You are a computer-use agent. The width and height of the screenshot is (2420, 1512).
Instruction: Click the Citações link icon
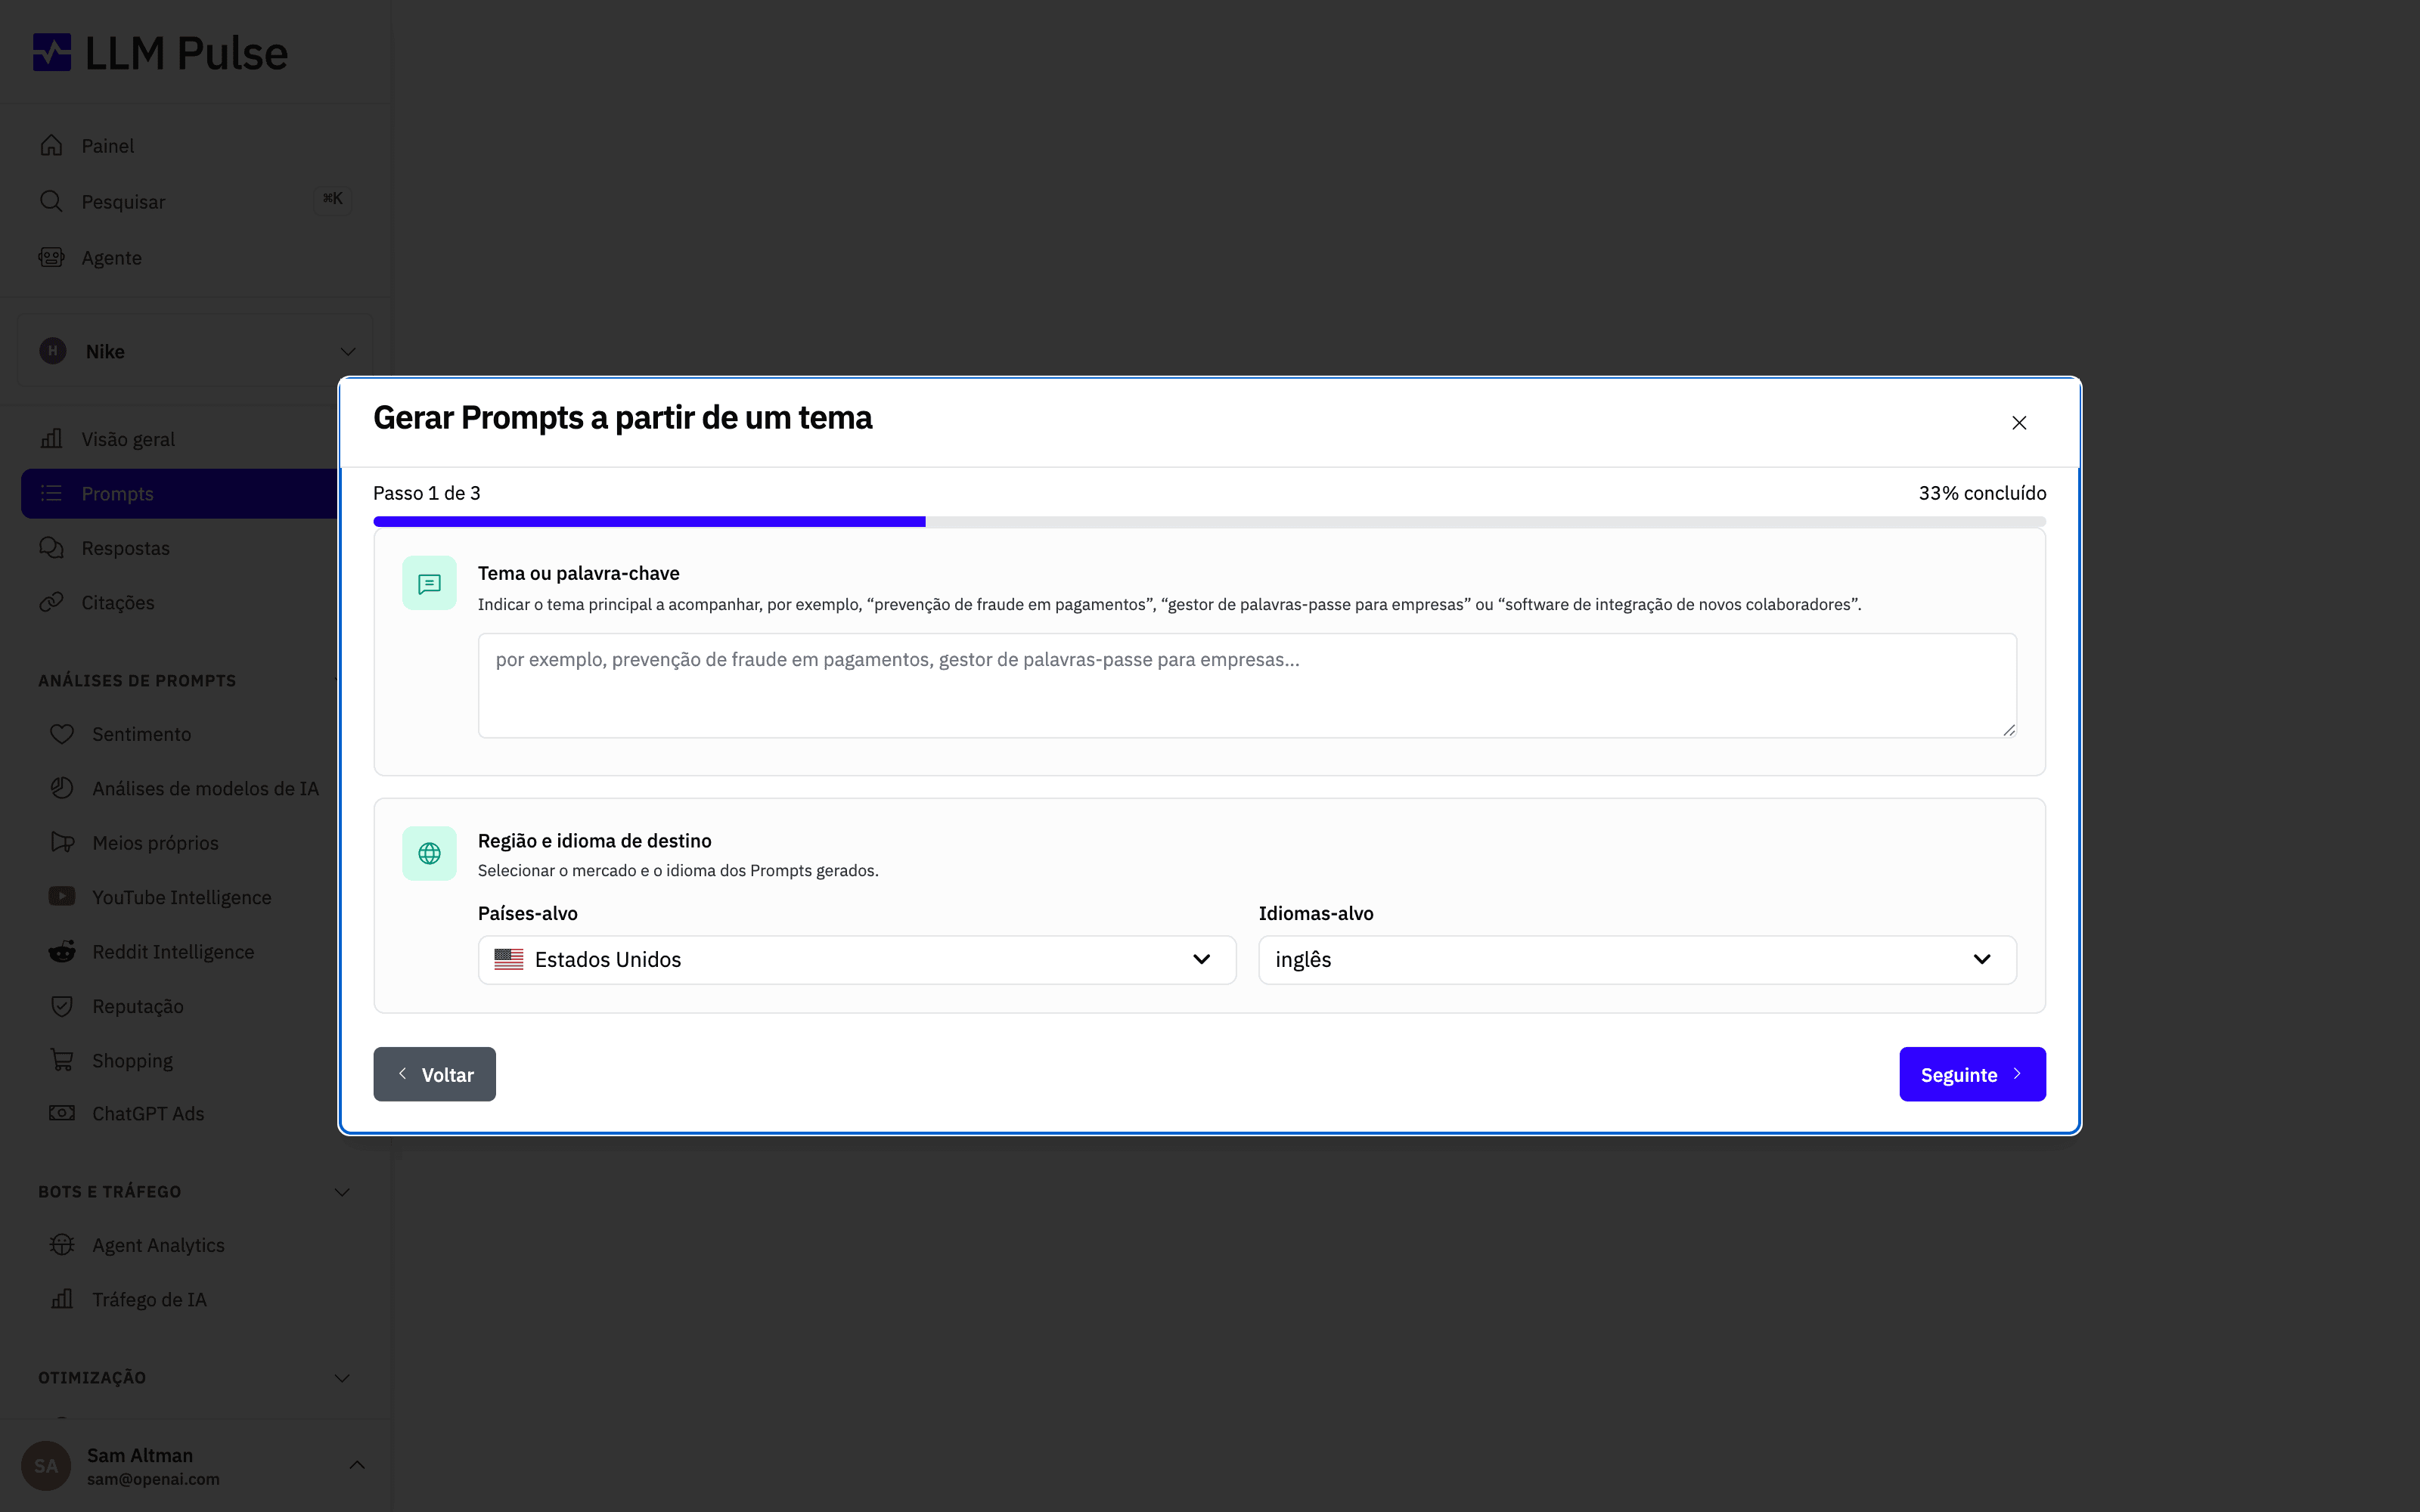[x=51, y=602]
